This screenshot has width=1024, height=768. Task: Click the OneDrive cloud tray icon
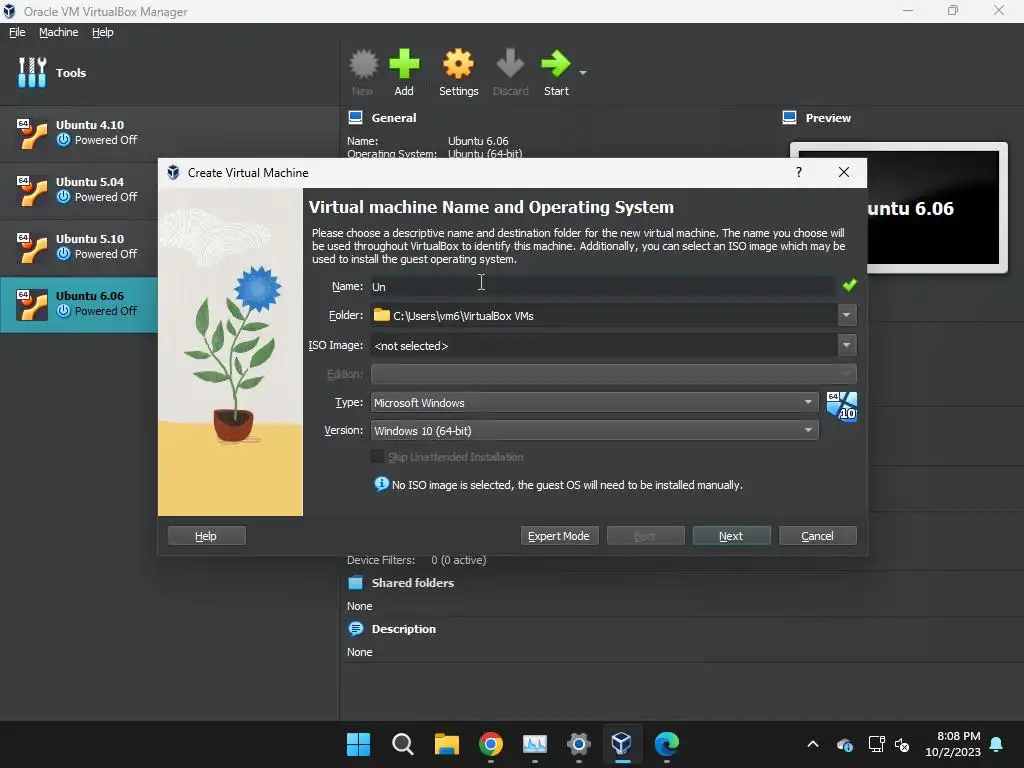point(844,744)
